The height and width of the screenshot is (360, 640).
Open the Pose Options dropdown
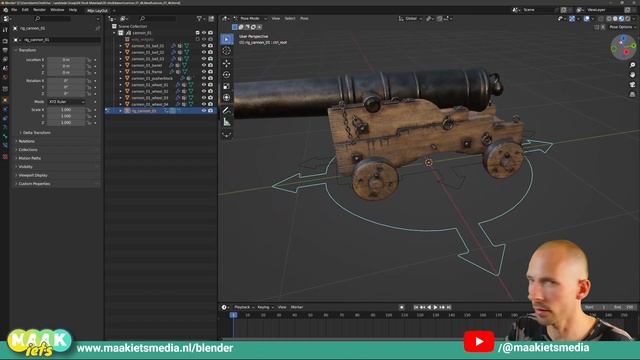pyautogui.click(x=622, y=27)
